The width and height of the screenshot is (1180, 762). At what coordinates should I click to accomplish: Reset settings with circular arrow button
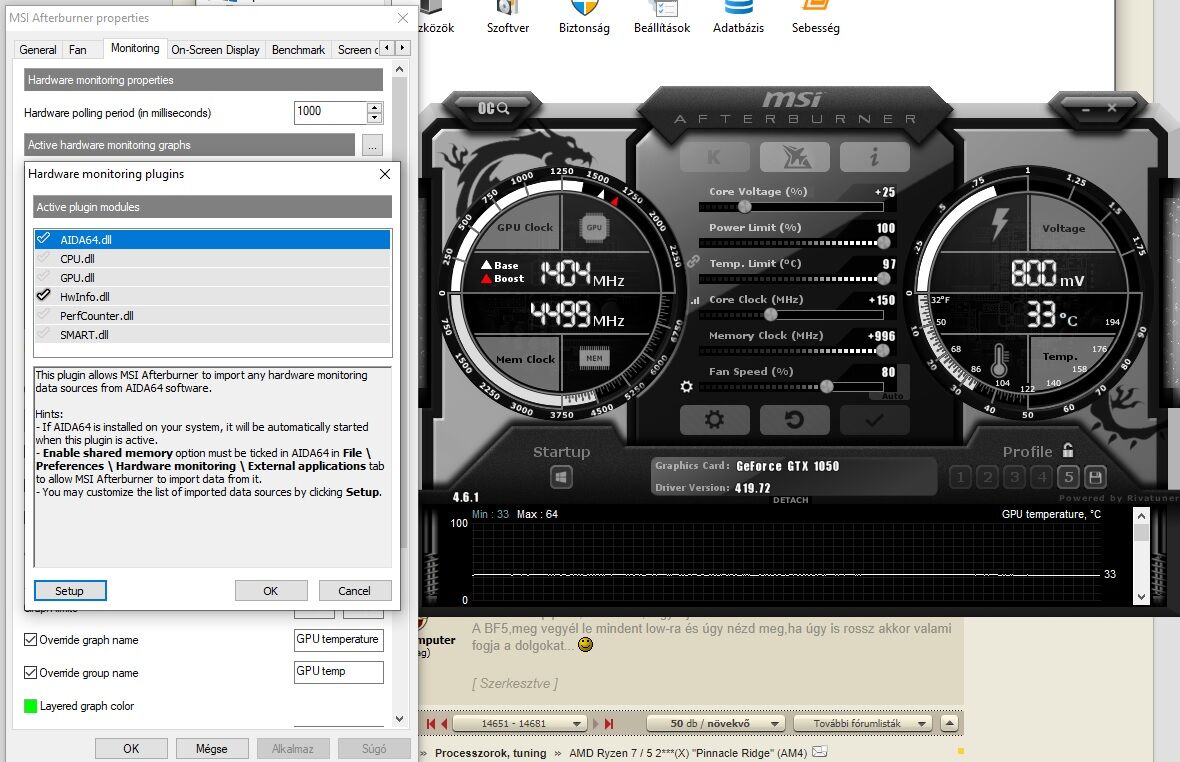tap(795, 420)
